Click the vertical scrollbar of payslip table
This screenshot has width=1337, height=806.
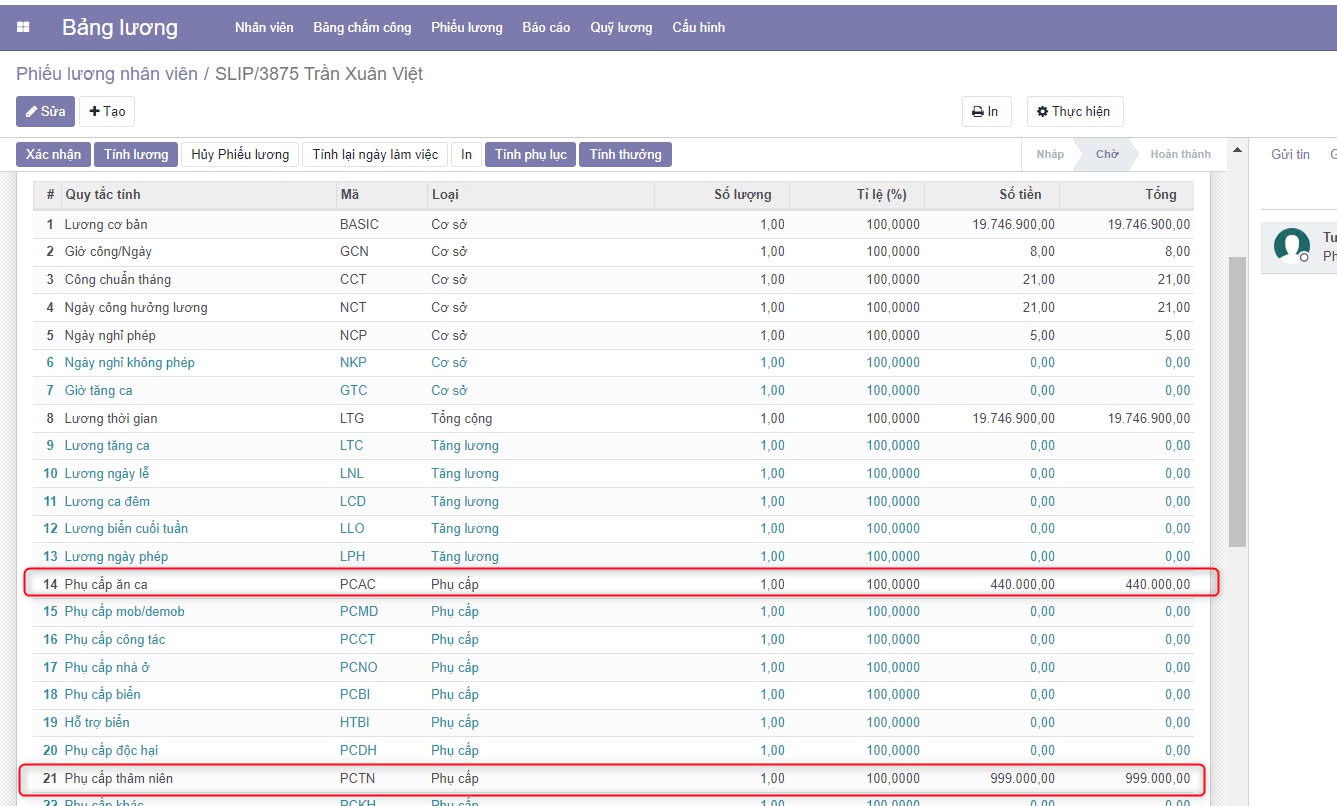(x=1237, y=400)
